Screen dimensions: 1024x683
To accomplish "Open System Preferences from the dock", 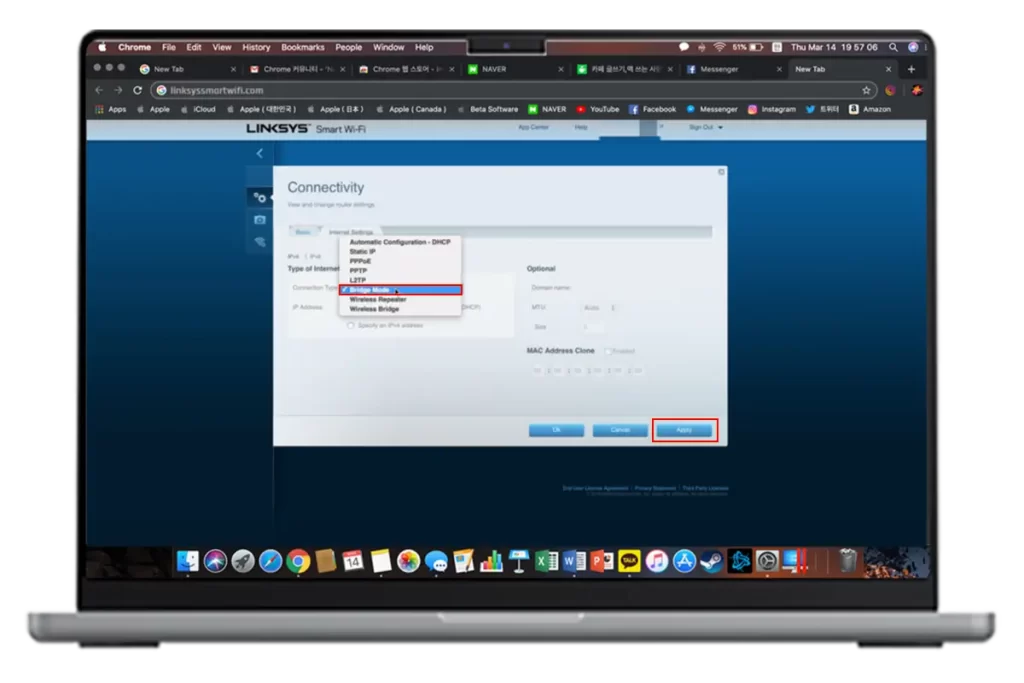I will (767, 562).
